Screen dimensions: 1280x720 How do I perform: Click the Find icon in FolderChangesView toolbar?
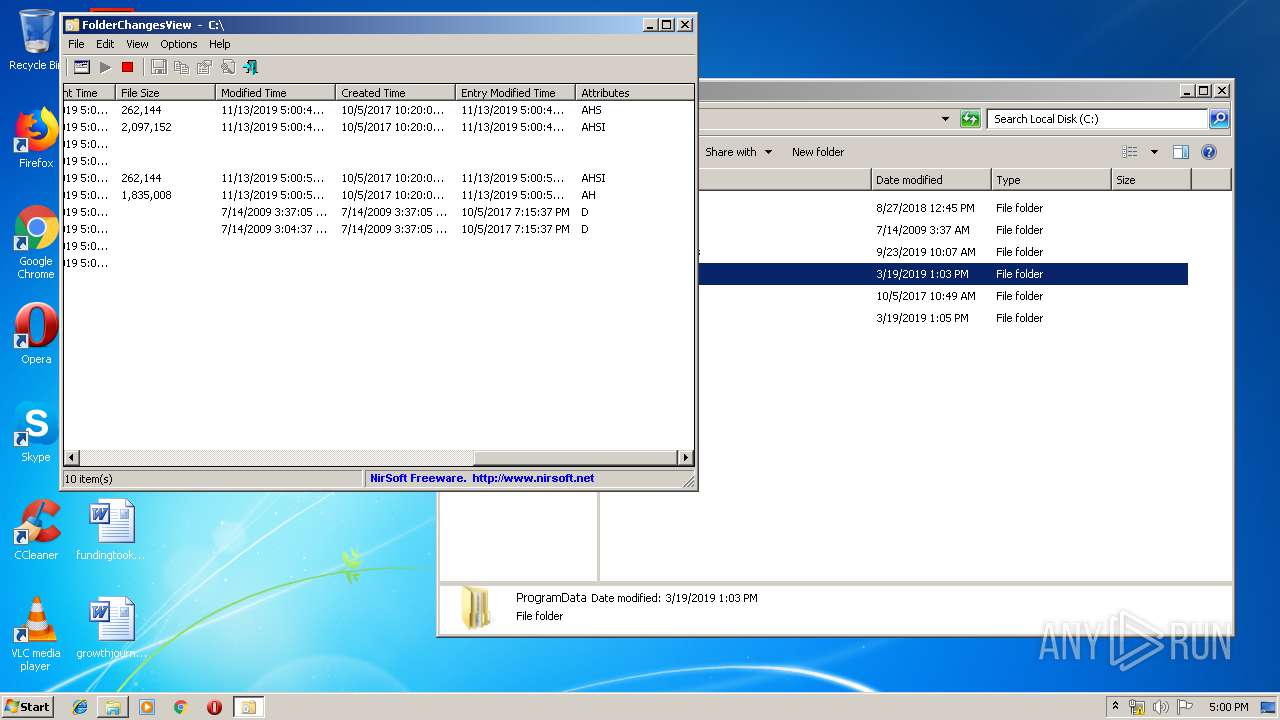pyautogui.click(x=227, y=67)
